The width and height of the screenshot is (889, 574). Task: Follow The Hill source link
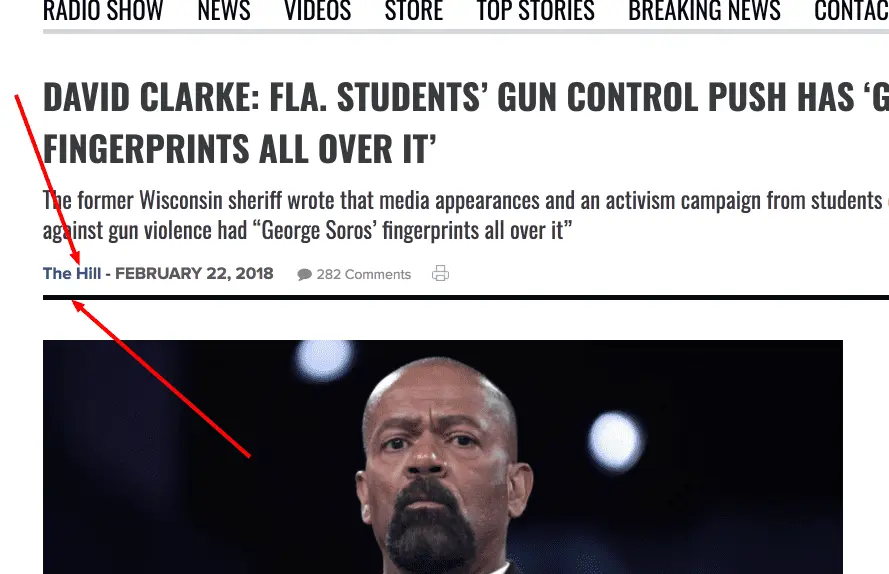[x=72, y=273]
